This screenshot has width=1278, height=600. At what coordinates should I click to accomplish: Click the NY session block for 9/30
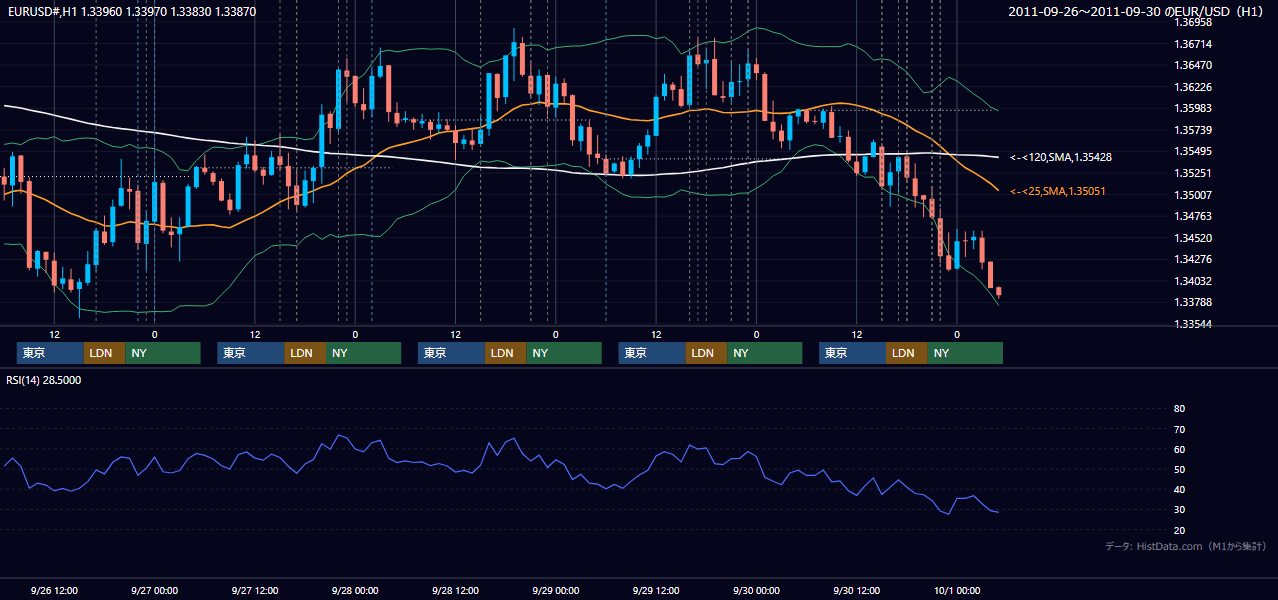point(965,353)
